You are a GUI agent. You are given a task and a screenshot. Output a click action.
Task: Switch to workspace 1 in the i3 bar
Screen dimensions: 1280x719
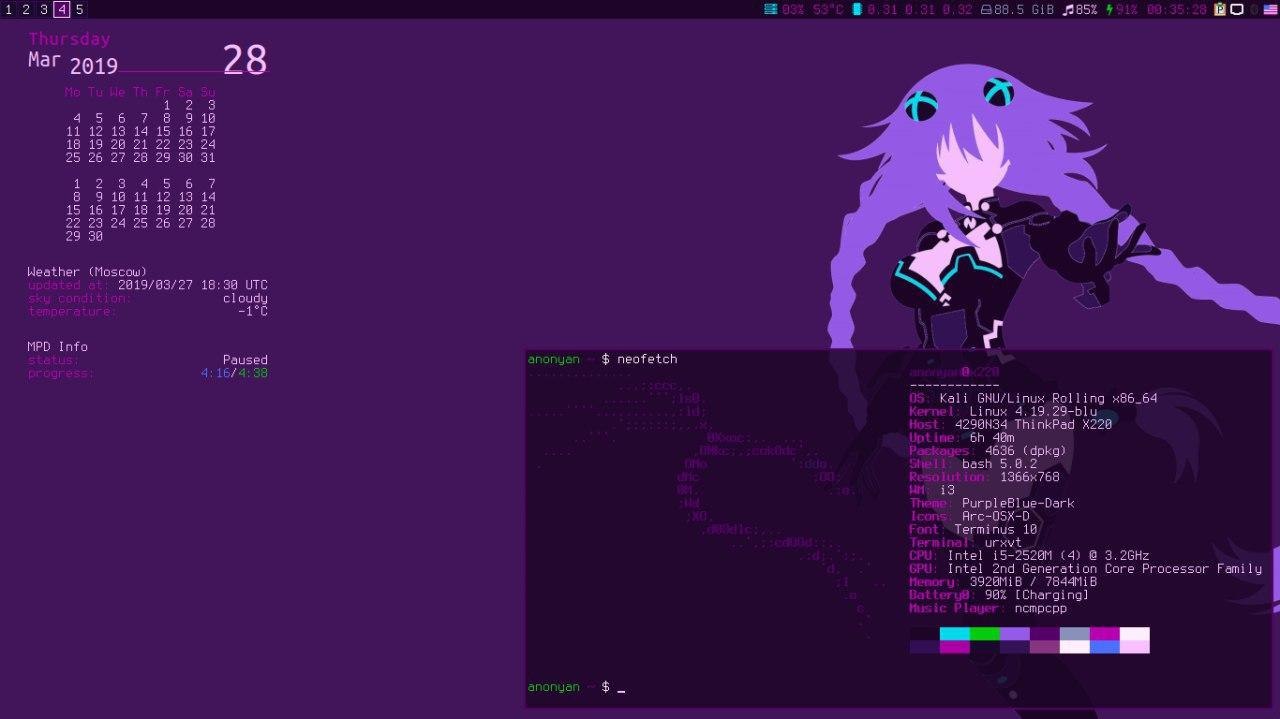[x=8, y=9]
